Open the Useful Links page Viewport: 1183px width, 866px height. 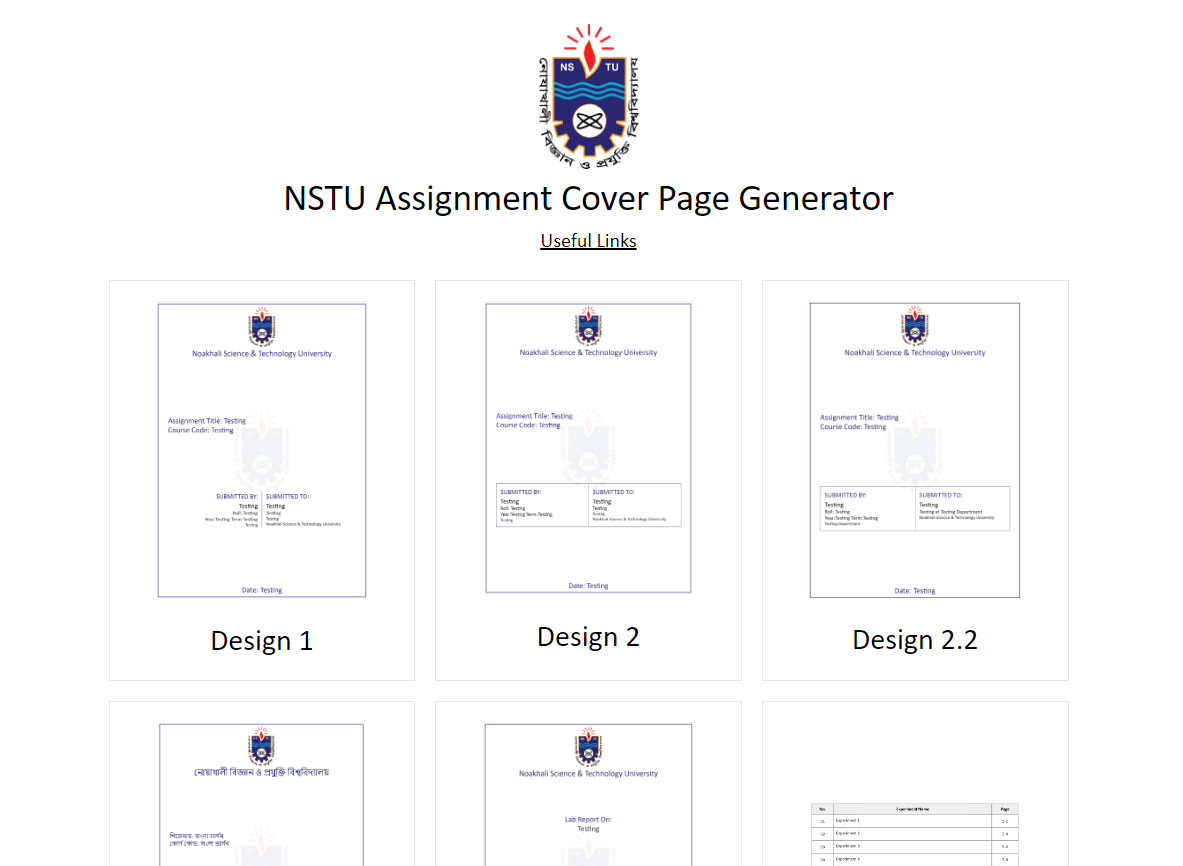[x=588, y=241]
